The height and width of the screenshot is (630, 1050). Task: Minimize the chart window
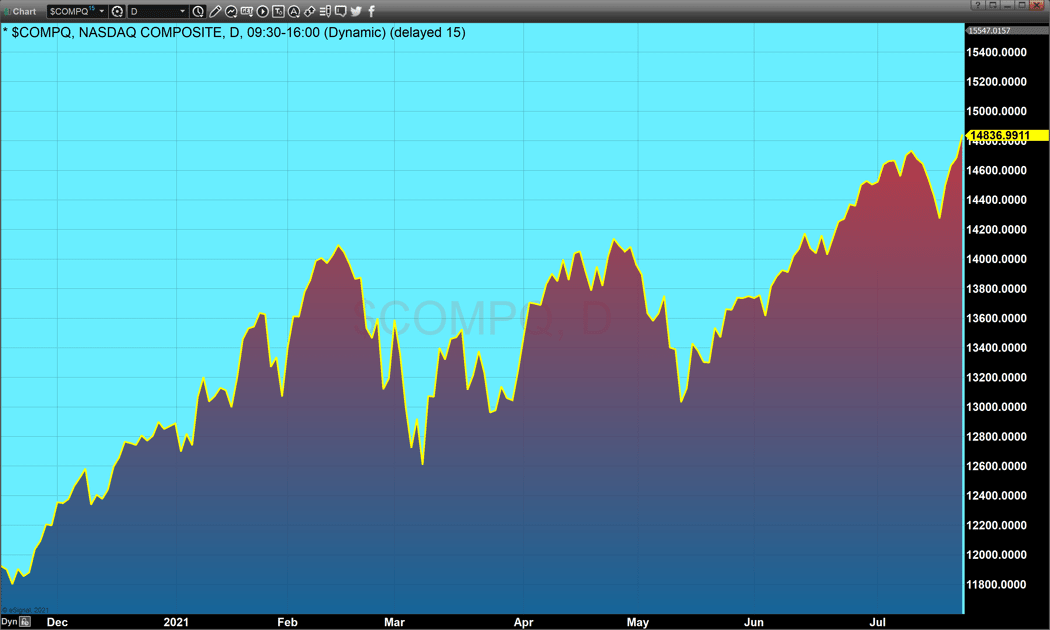(x=1007, y=5)
